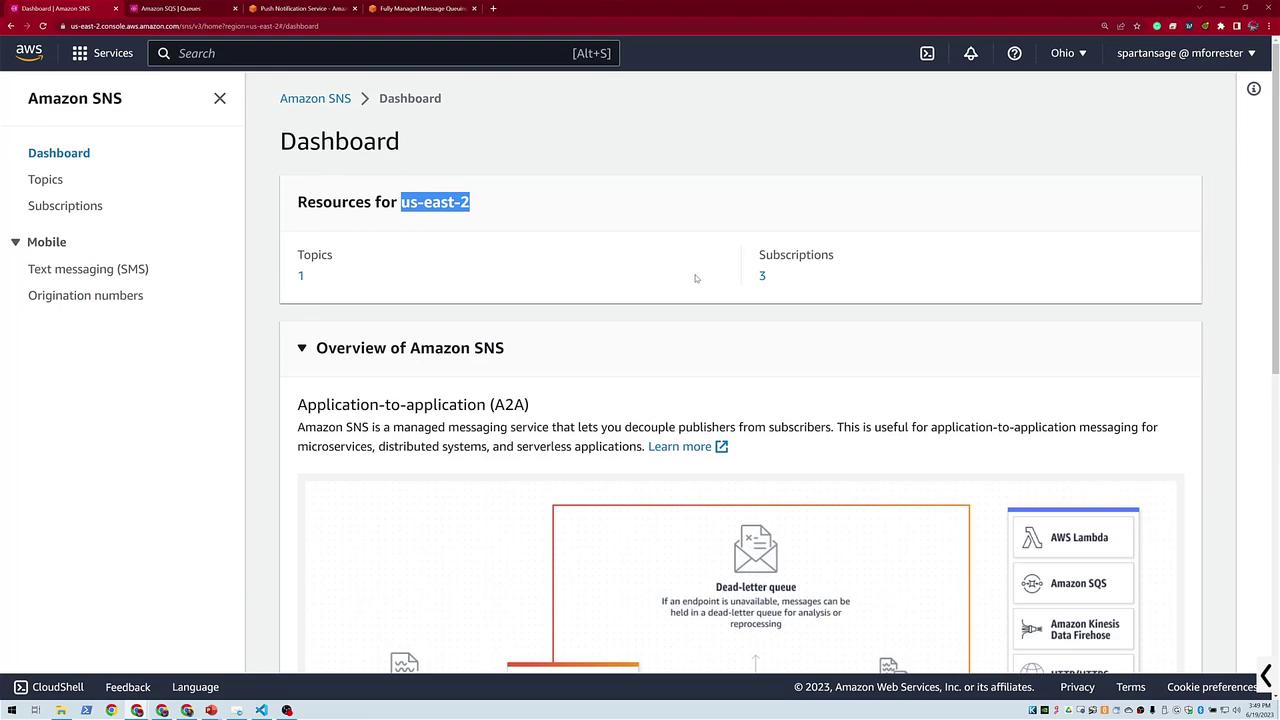This screenshot has width=1280, height=720.
Task: Open the spartansage account dropdown
Action: (x=1186, y=53)
